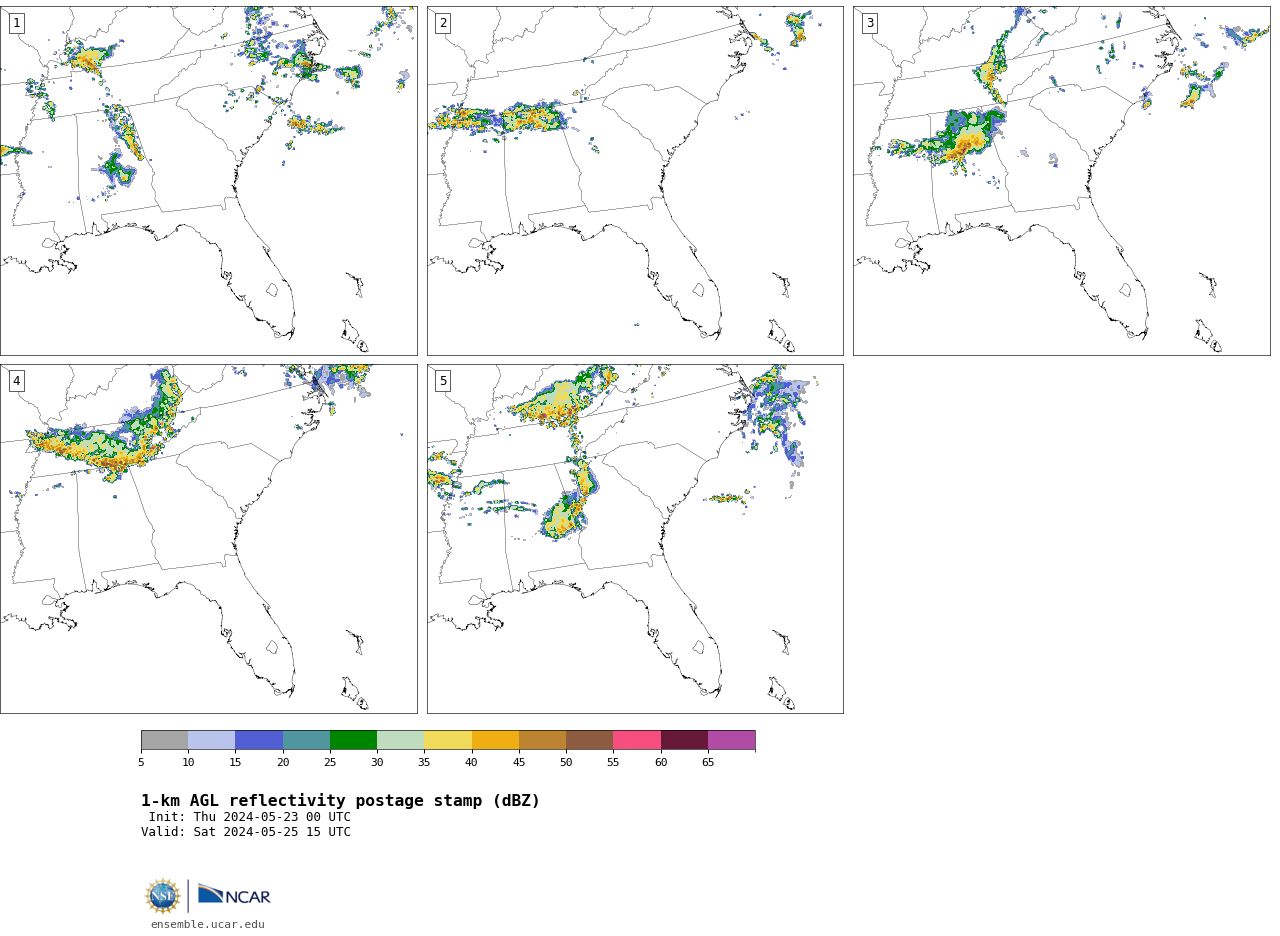Click the NCAR logo

(x=234, y=894)
